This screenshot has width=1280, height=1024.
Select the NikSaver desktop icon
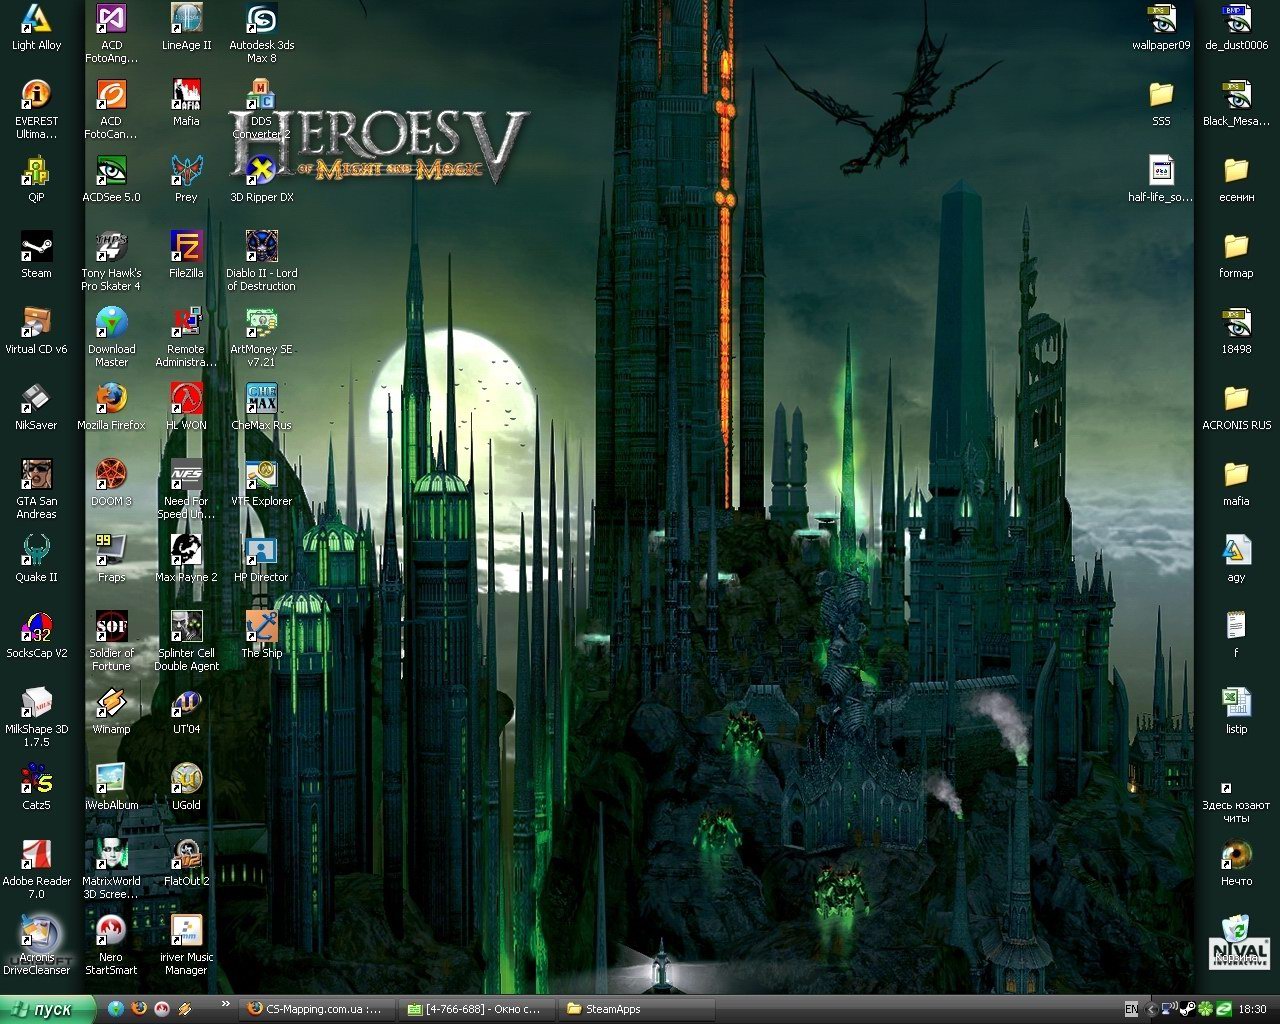(x=36, y=400)
